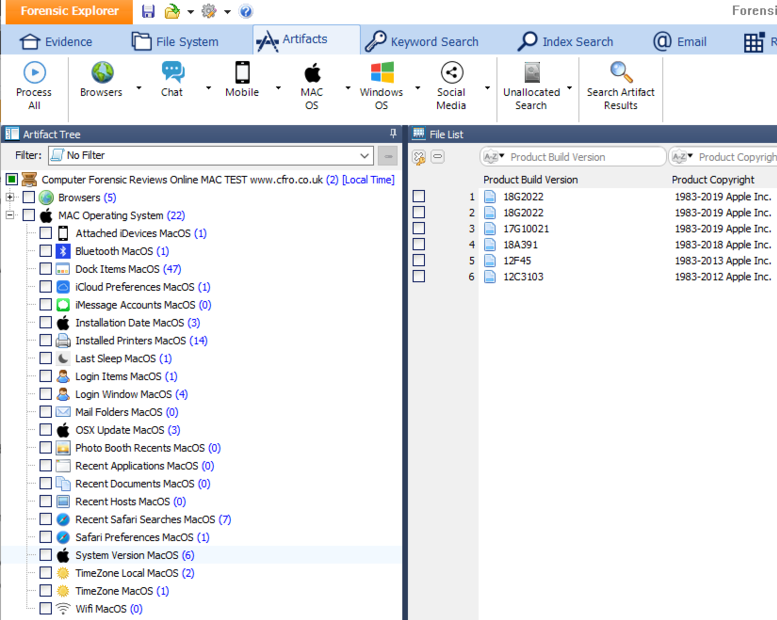Open the artifact tree Filter dropdown

coord(364,156)
